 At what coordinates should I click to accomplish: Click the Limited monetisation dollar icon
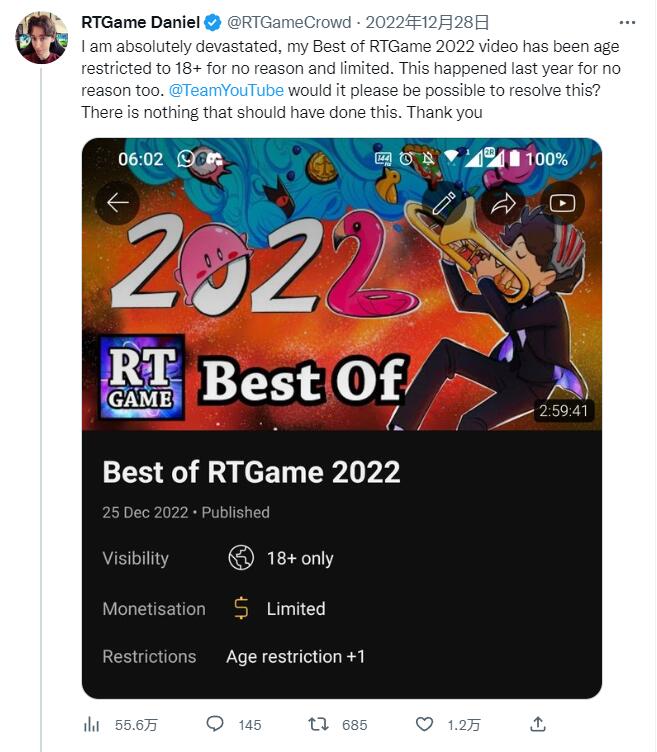(241, 608)
